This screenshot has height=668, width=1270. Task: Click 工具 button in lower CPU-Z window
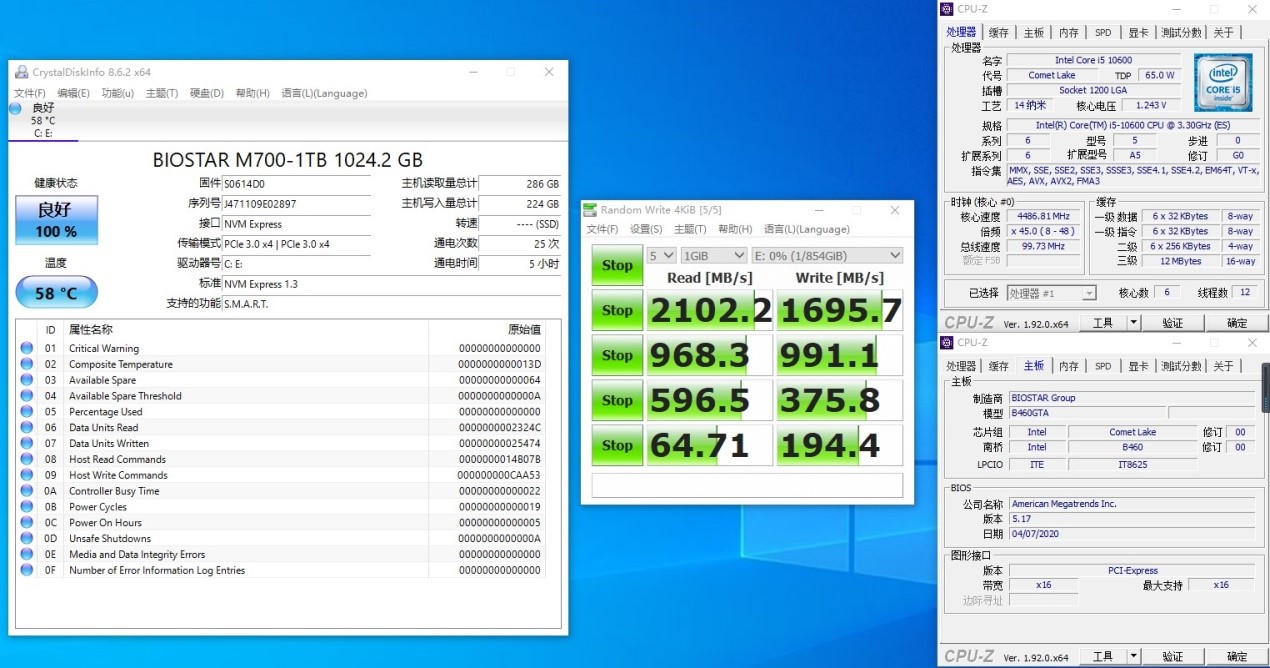[1103, 656]
